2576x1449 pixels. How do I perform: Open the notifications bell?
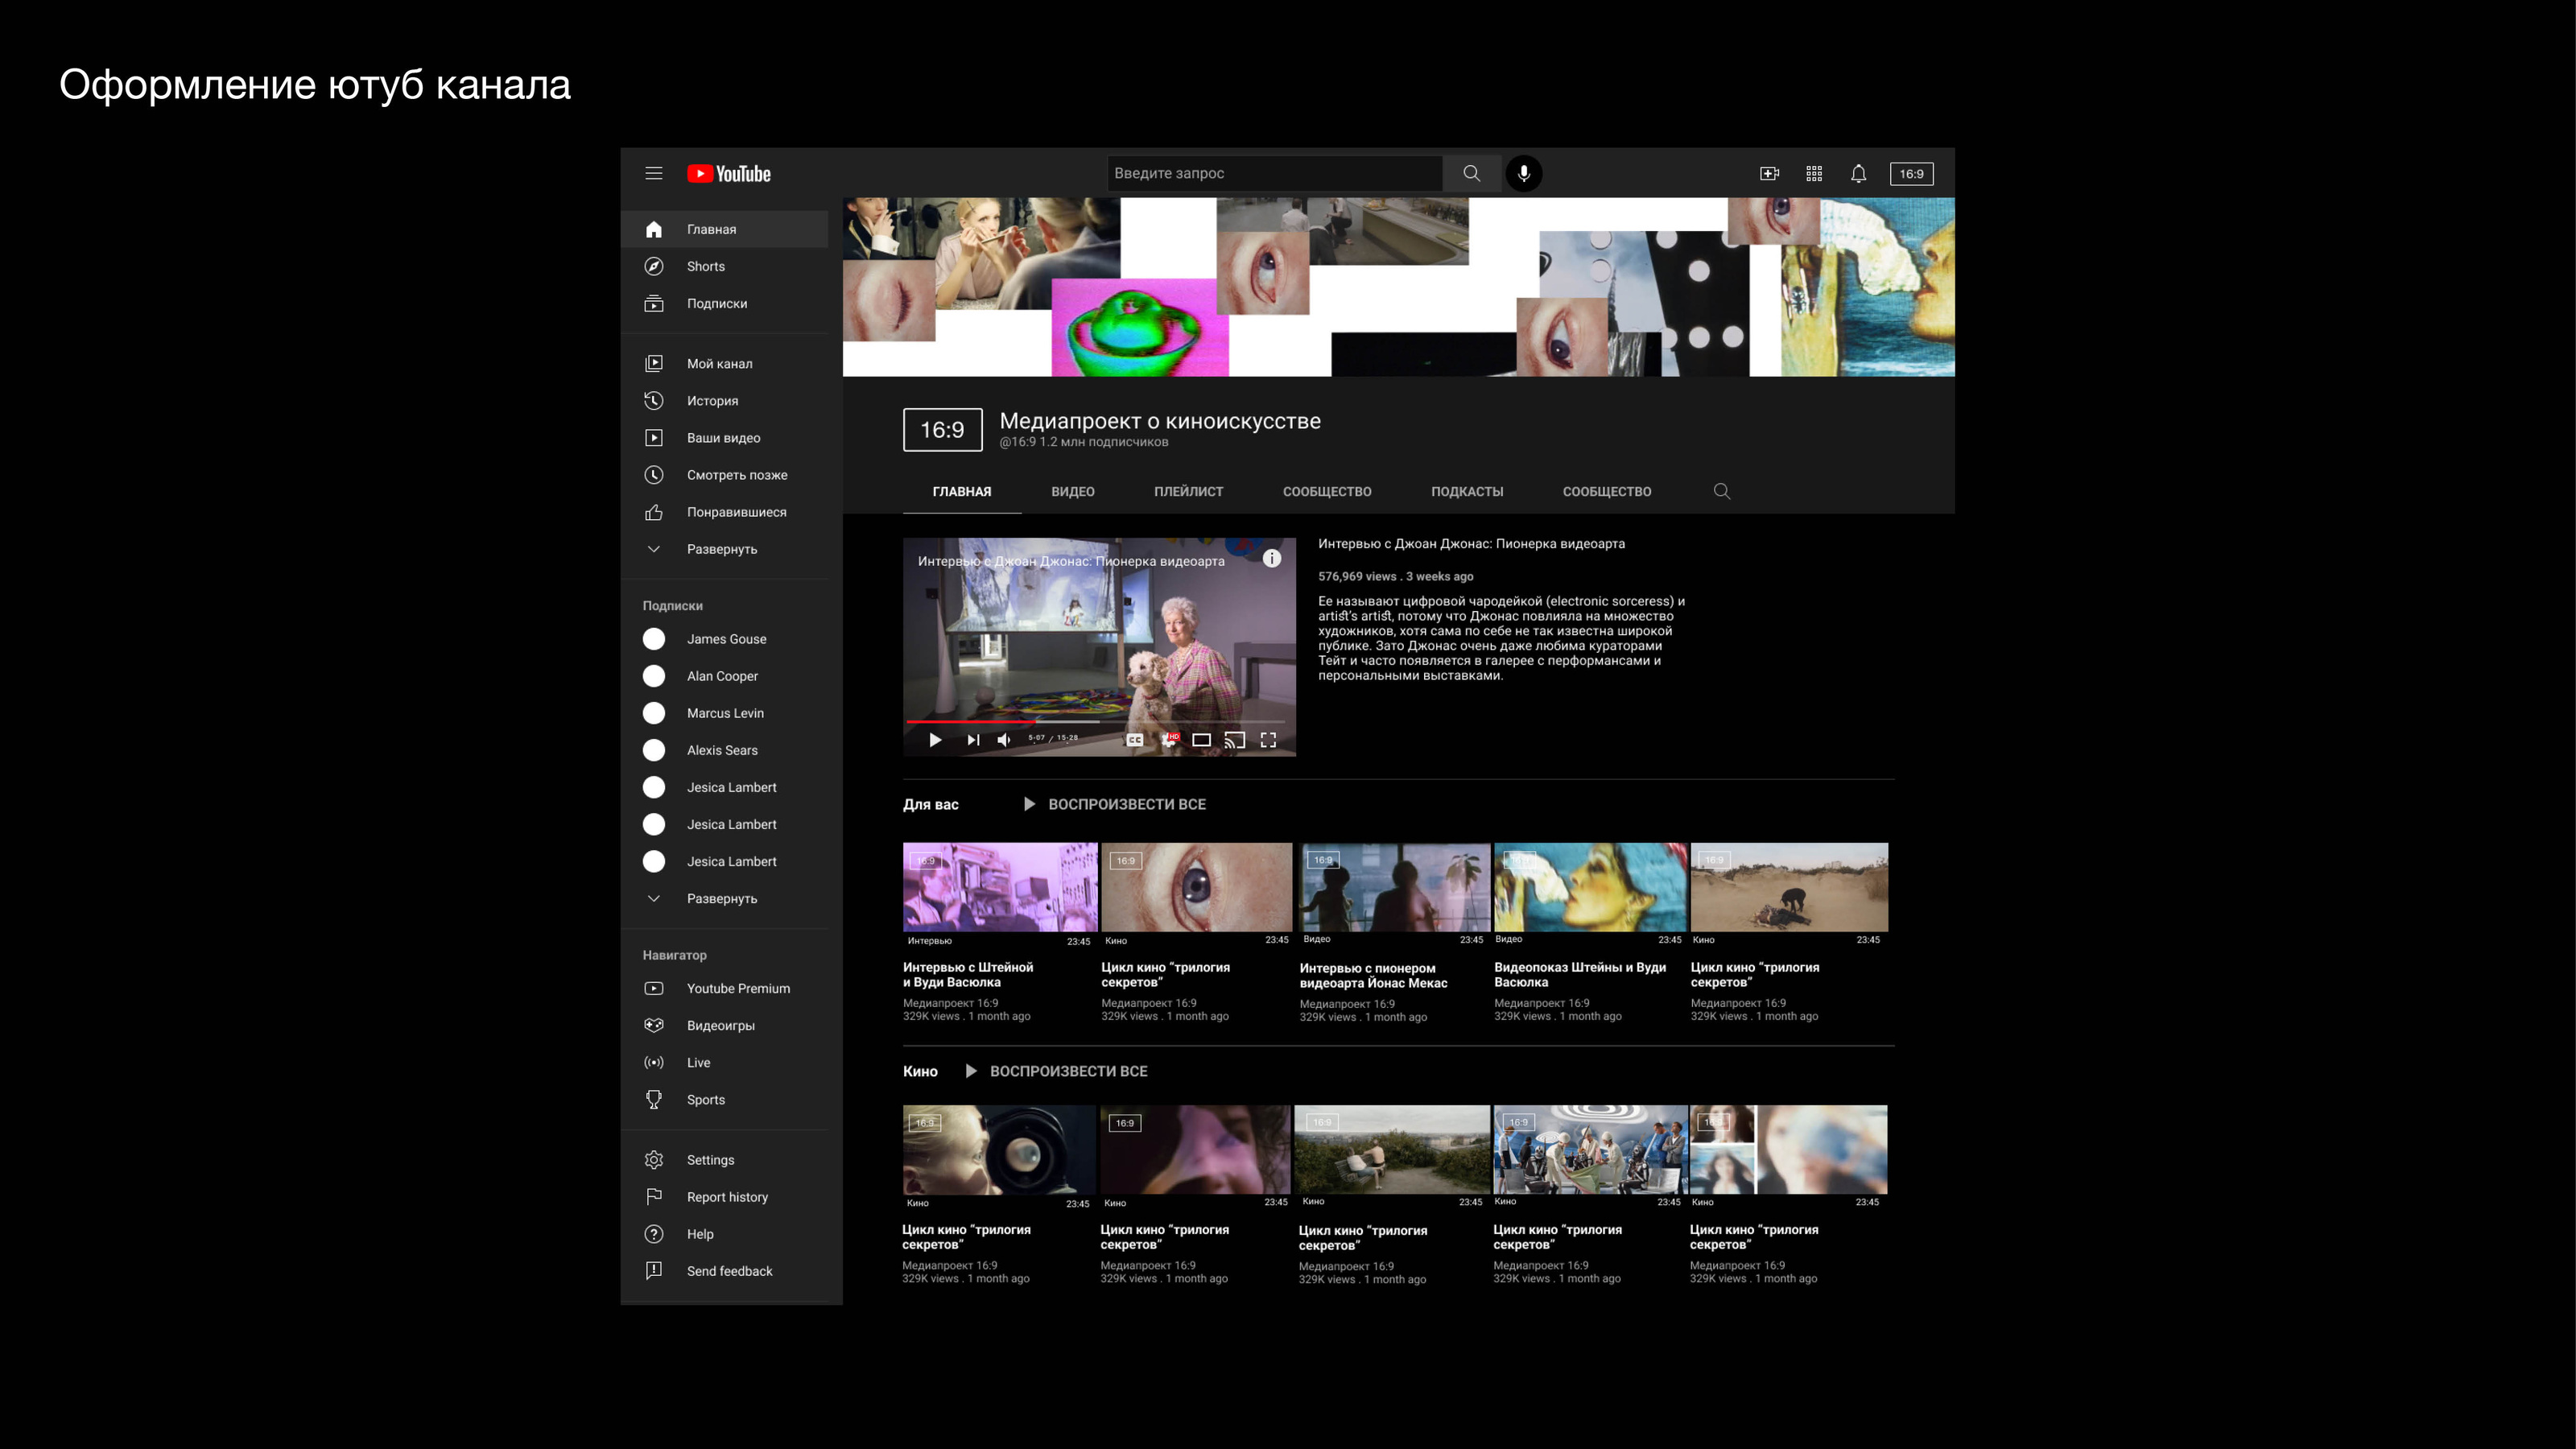[x=1858, y=173]
